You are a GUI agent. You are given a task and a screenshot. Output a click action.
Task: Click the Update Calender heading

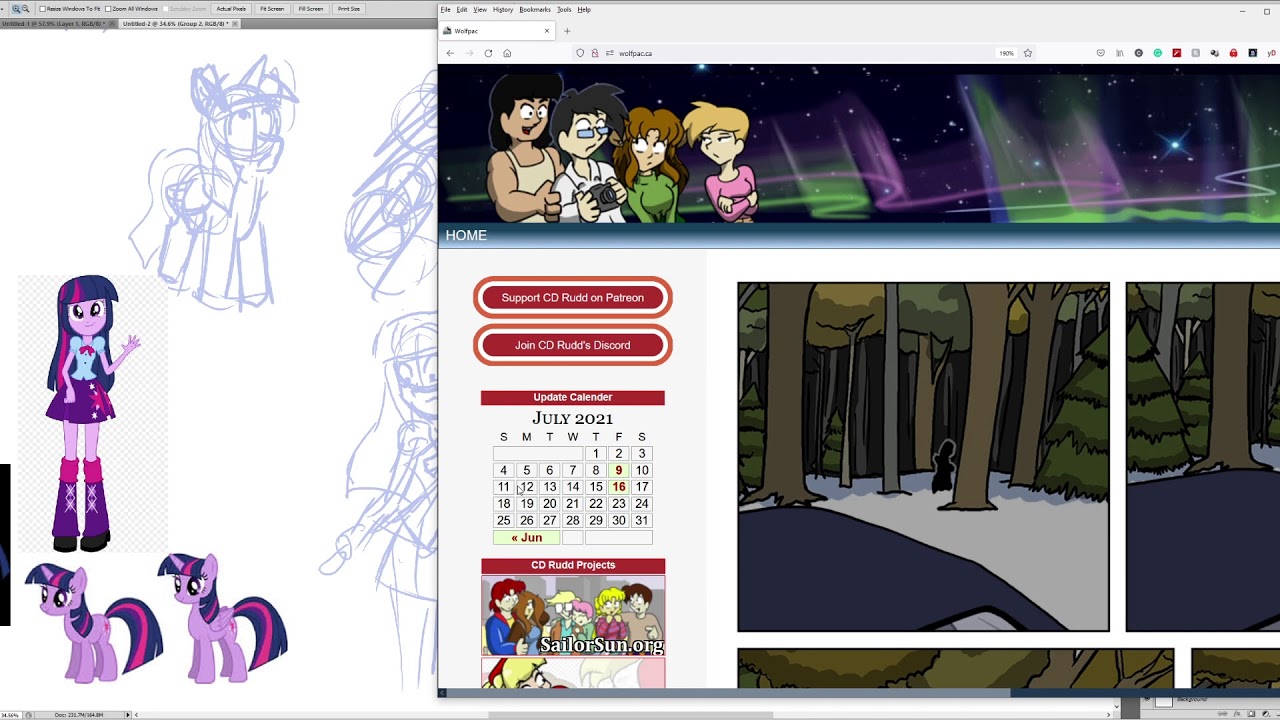coord(573,397)
